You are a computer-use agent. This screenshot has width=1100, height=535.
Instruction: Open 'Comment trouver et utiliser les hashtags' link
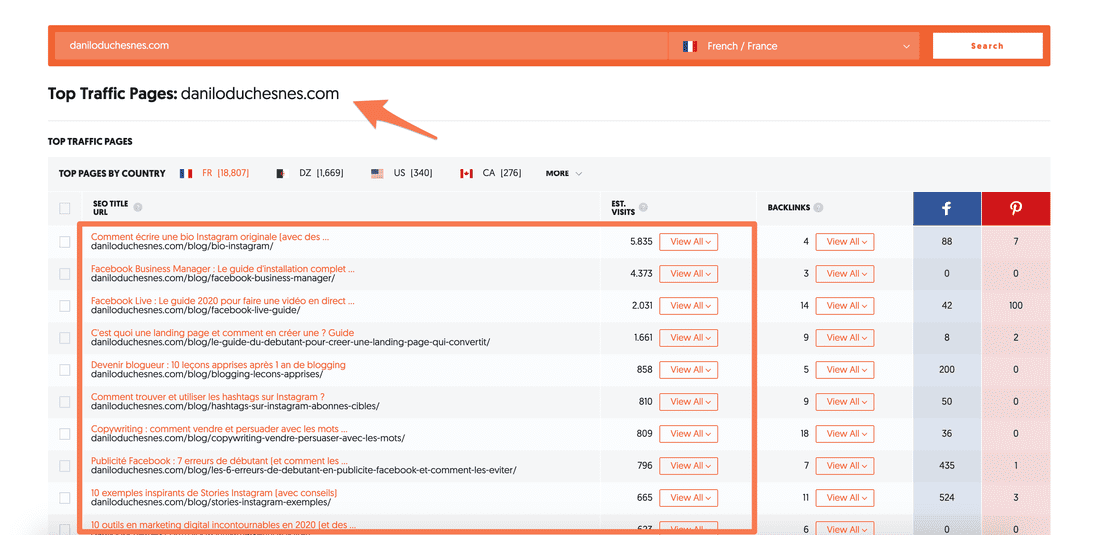pos(208,397)
